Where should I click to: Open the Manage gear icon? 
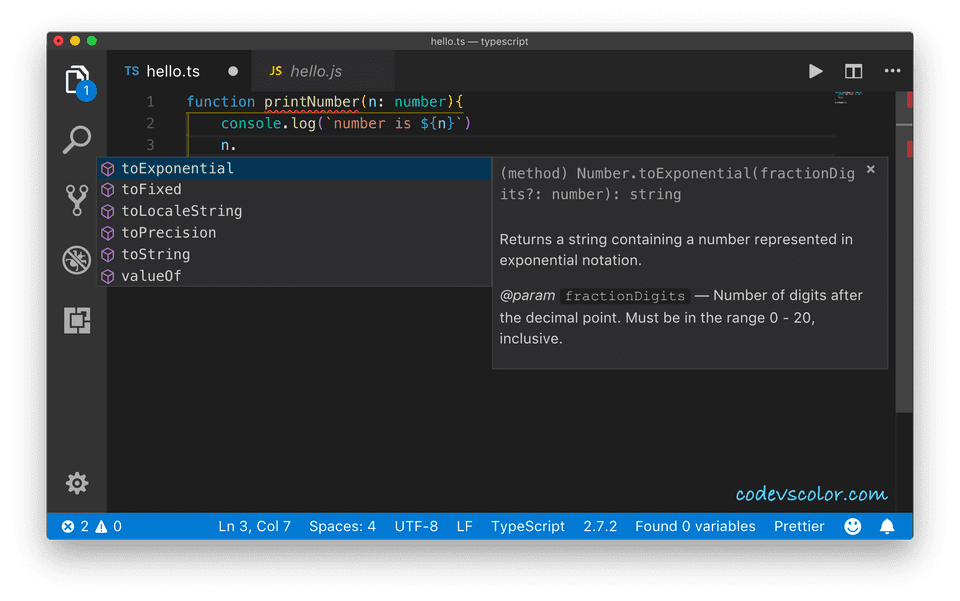(77, 483)
